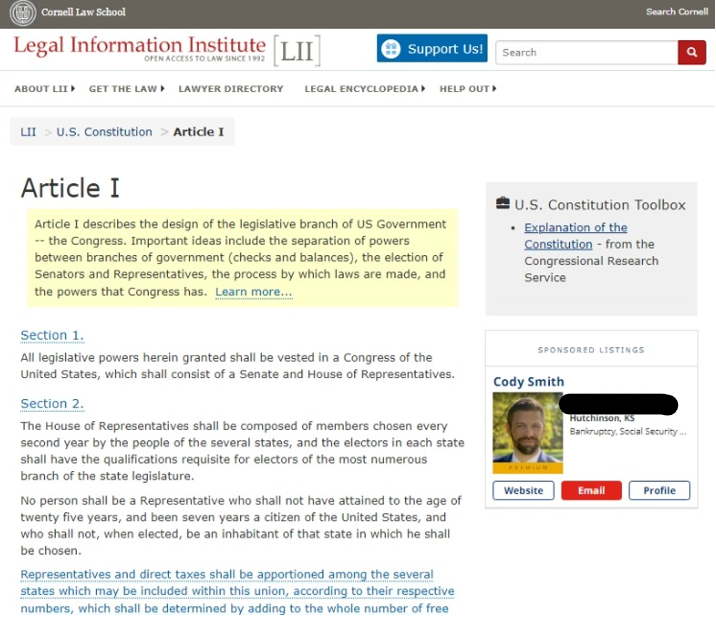Click the Cornell Law School seal icon

tap(22, 13)
